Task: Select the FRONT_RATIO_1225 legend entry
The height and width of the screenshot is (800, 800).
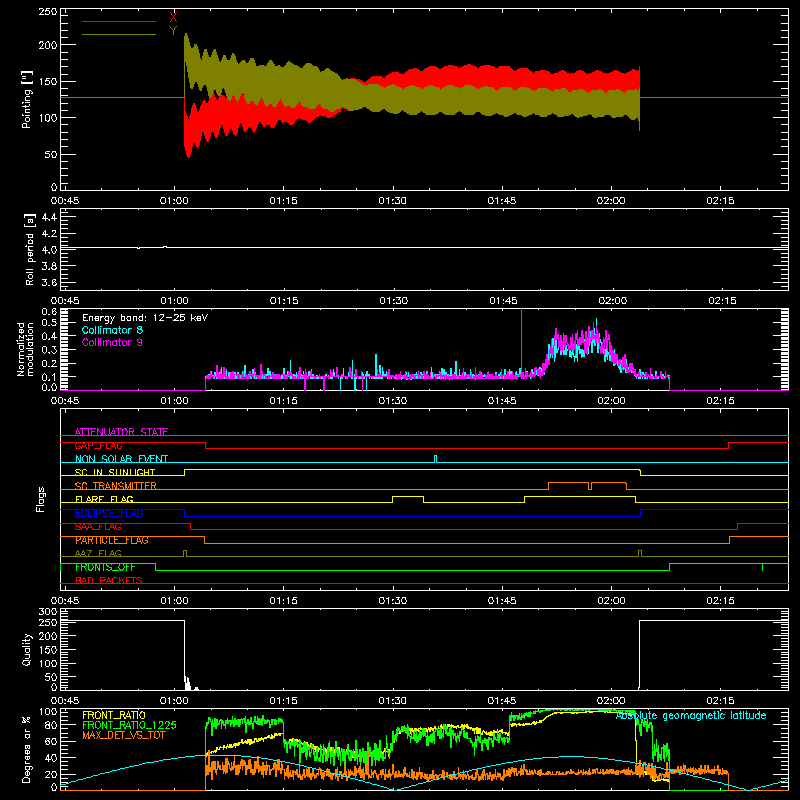Action: (x=129, y=725)
